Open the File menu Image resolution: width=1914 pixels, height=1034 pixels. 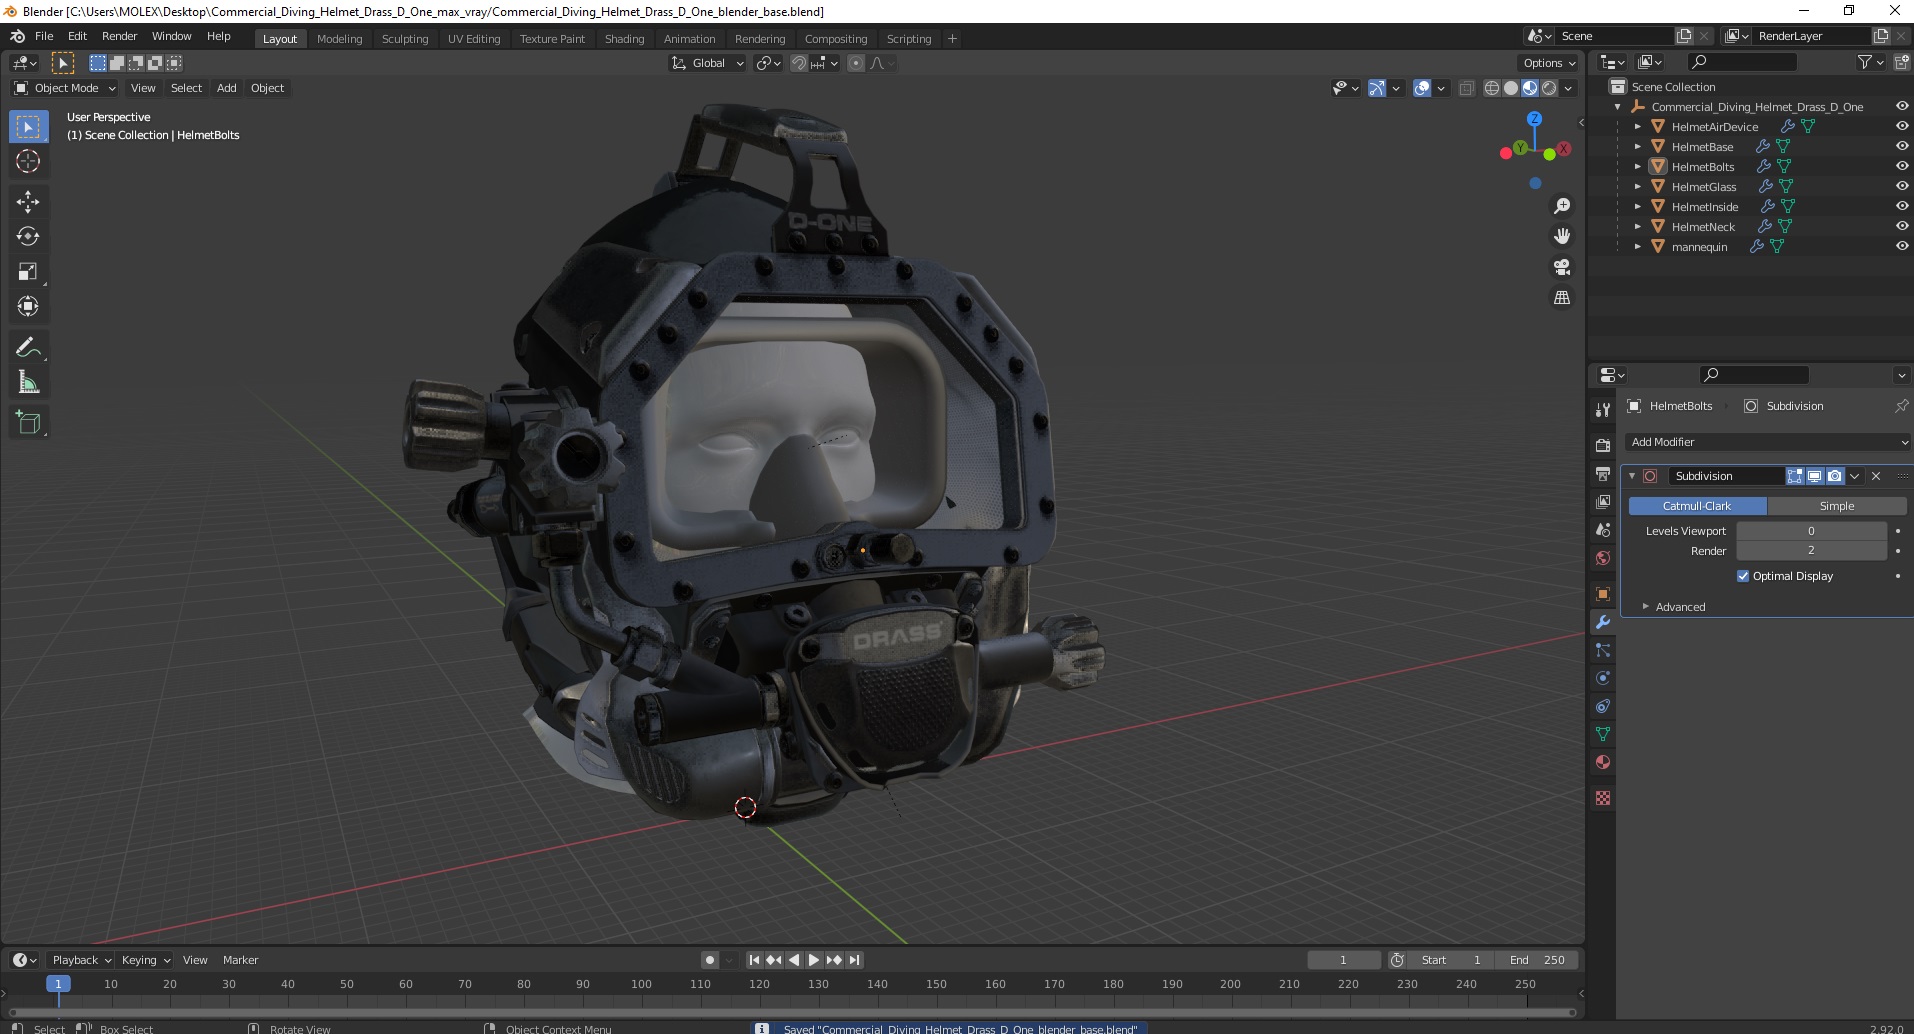point(44,36)
